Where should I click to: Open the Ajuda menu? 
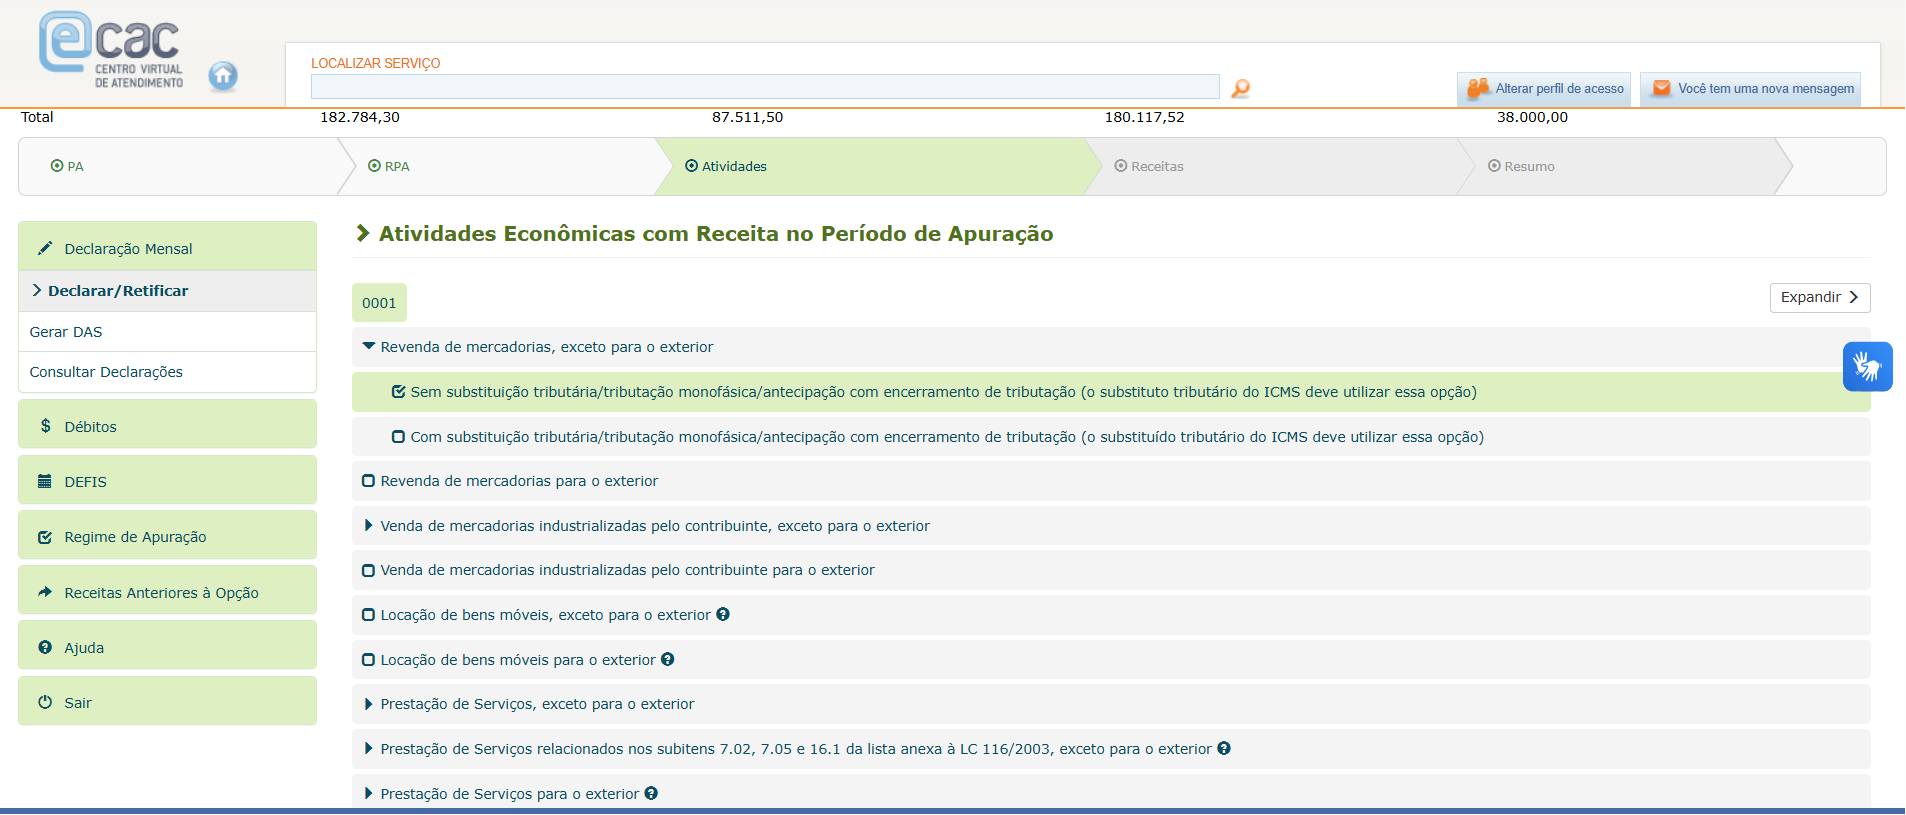[167, 645]
